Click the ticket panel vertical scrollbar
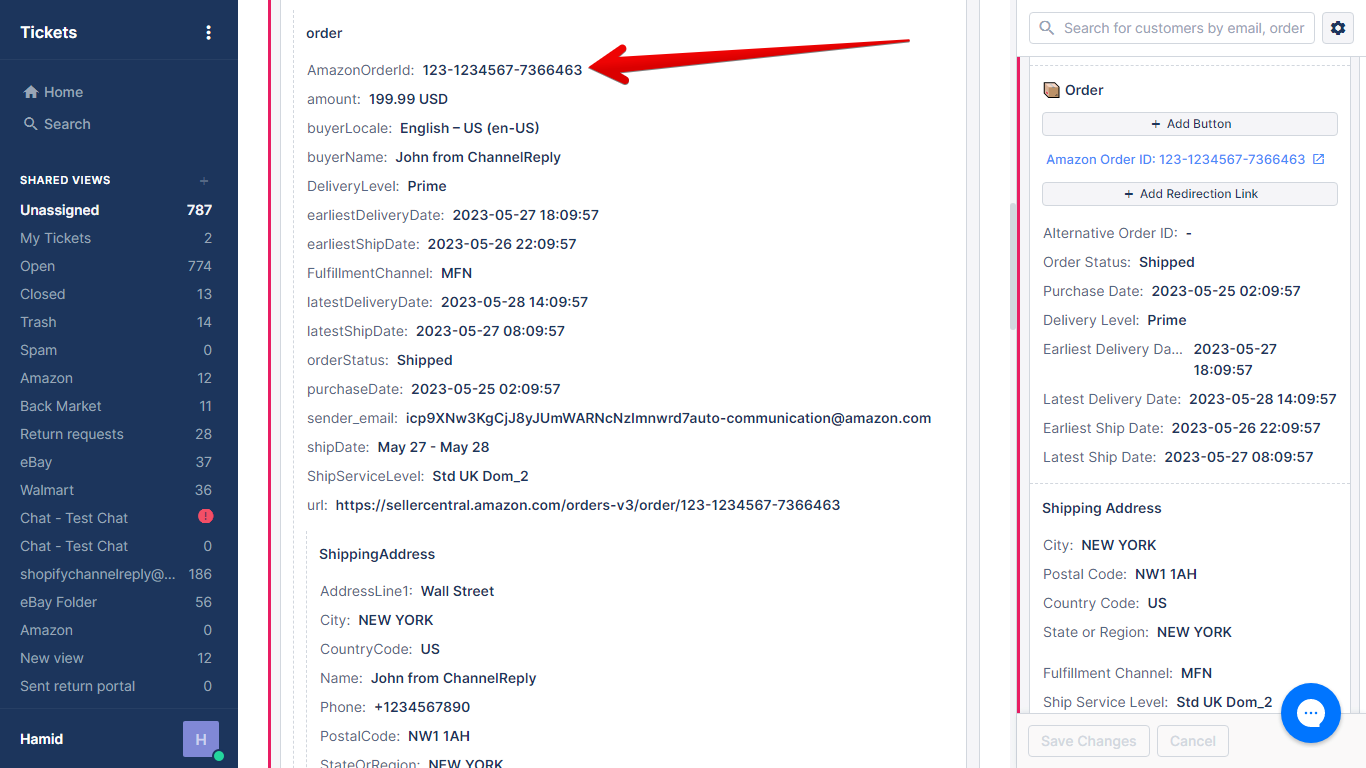Viewport: 1366px width, 768px height. tap(1012, 267)
